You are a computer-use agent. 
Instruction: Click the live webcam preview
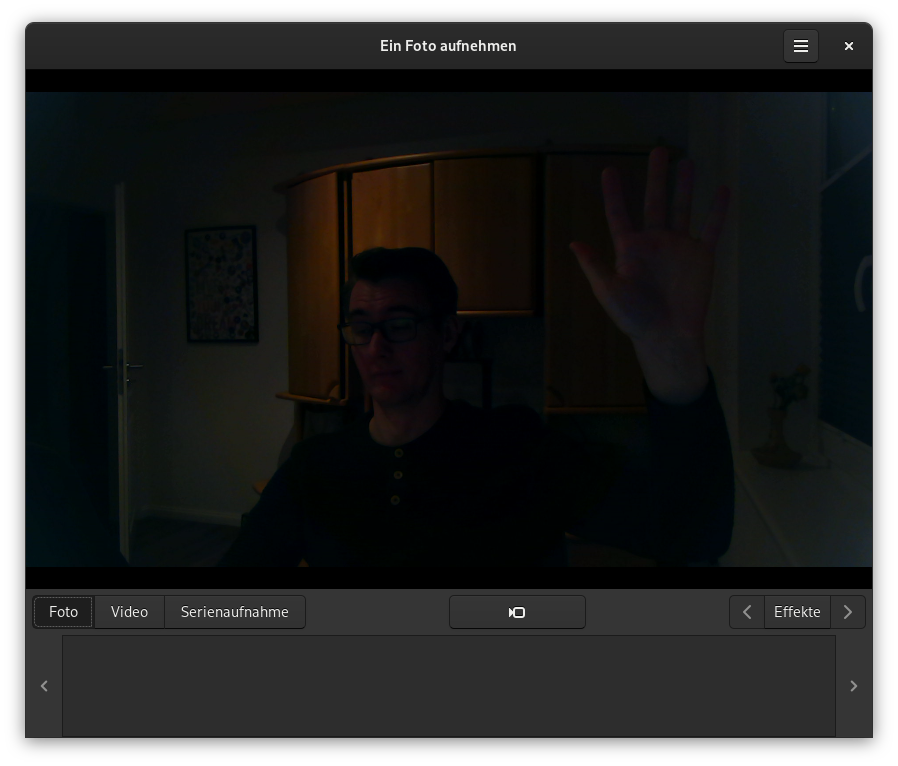coord(449,329)
